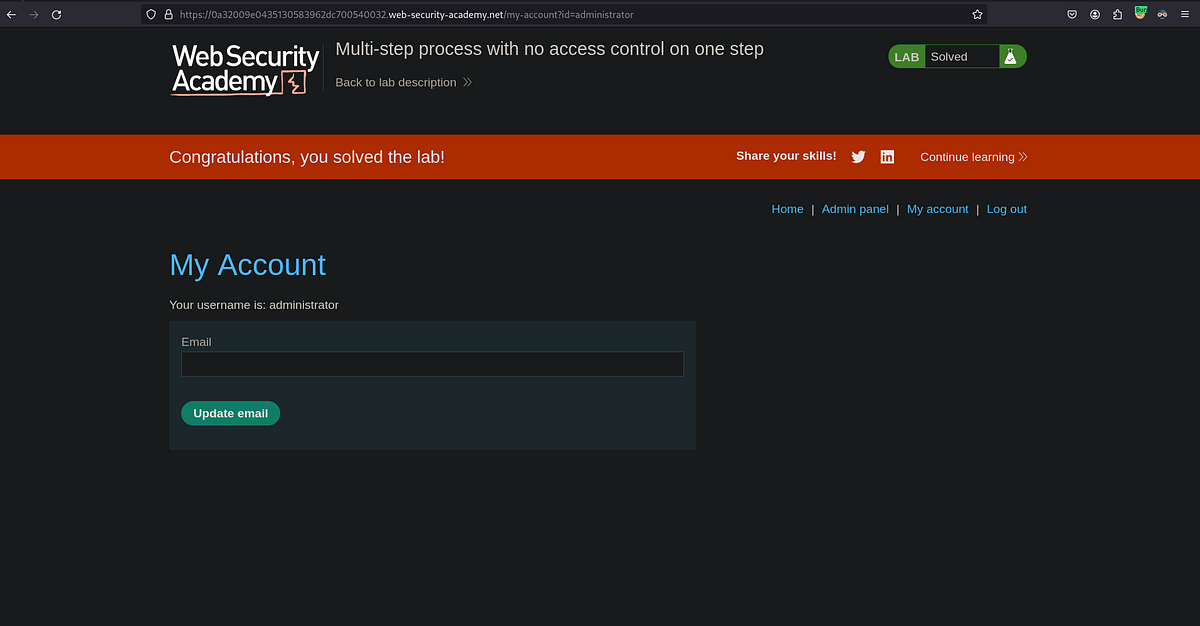Click the Log out link

pos(1006,208)
